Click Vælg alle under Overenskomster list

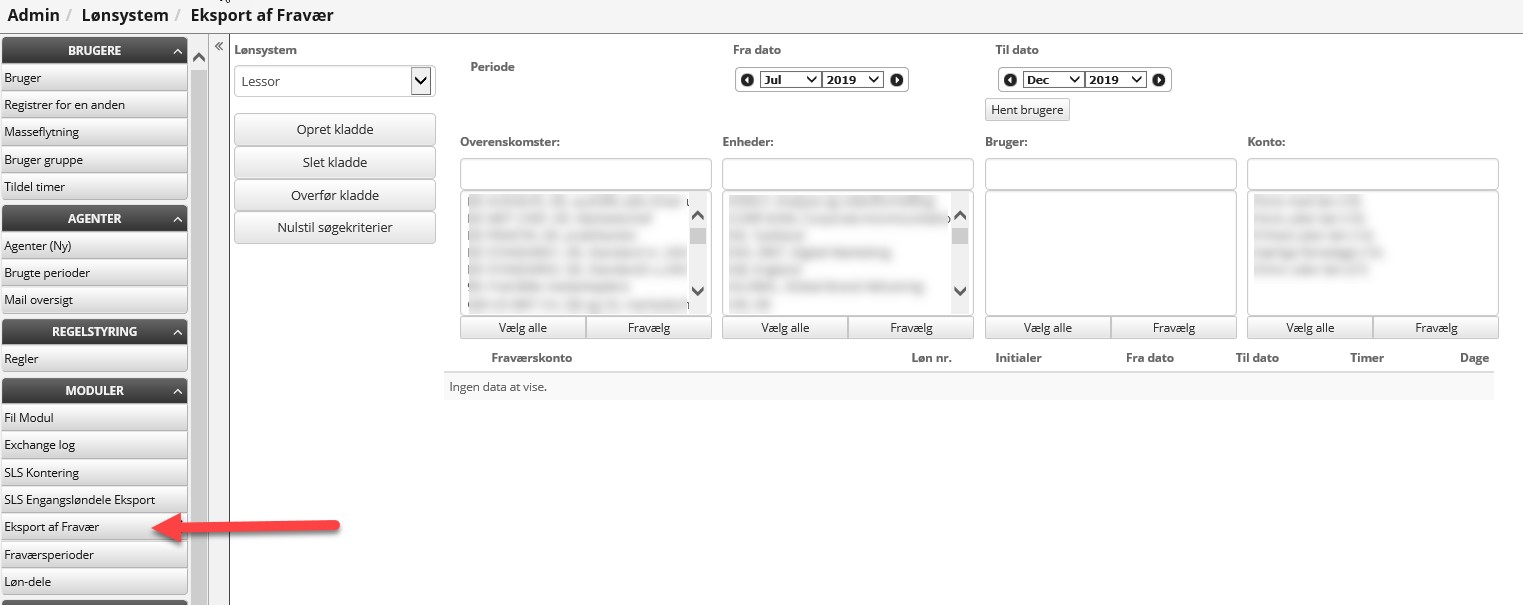[x=523, y=327]
